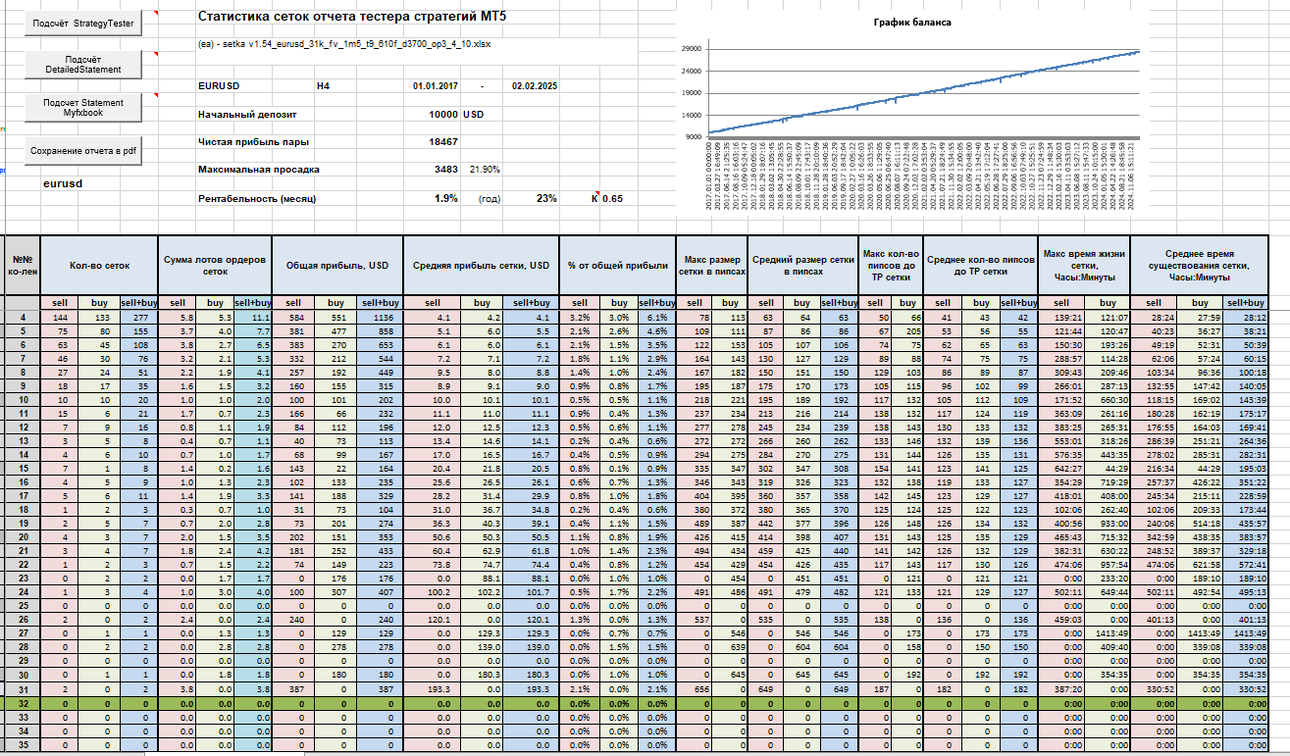Click Сохранение отчета в pdf button

pos(83,151)
